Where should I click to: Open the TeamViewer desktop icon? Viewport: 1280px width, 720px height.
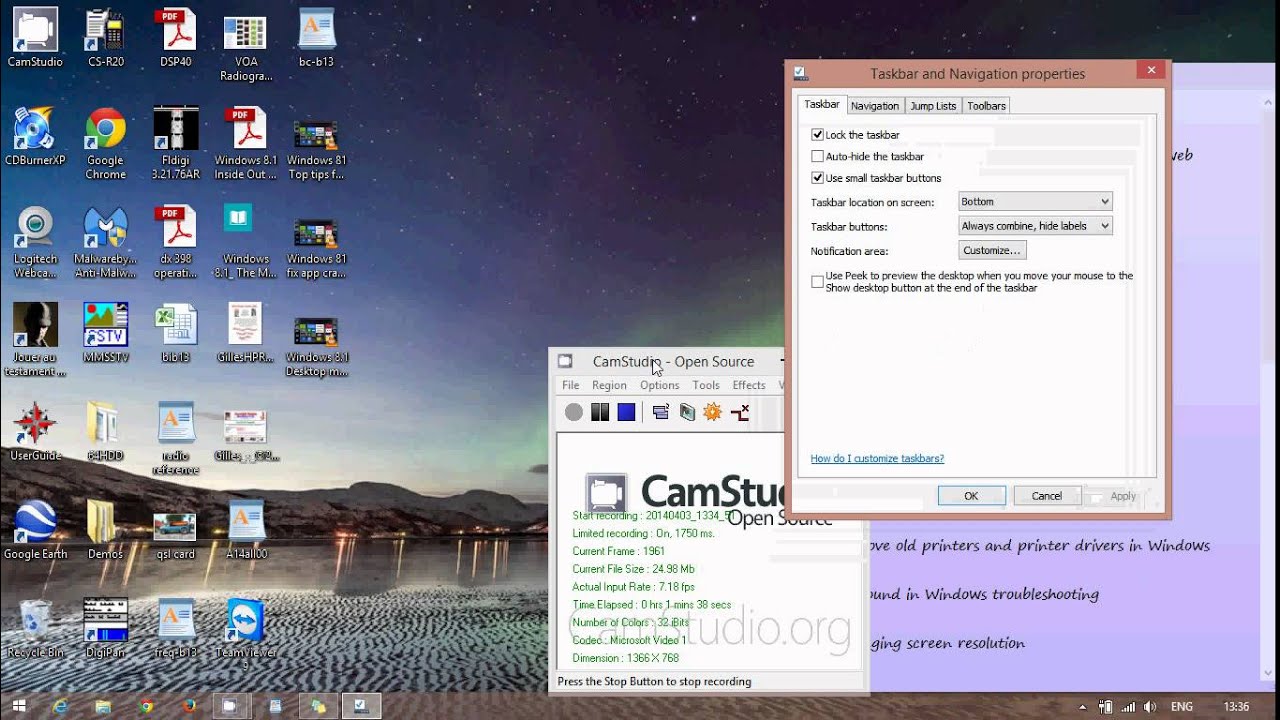pos(245,634)
